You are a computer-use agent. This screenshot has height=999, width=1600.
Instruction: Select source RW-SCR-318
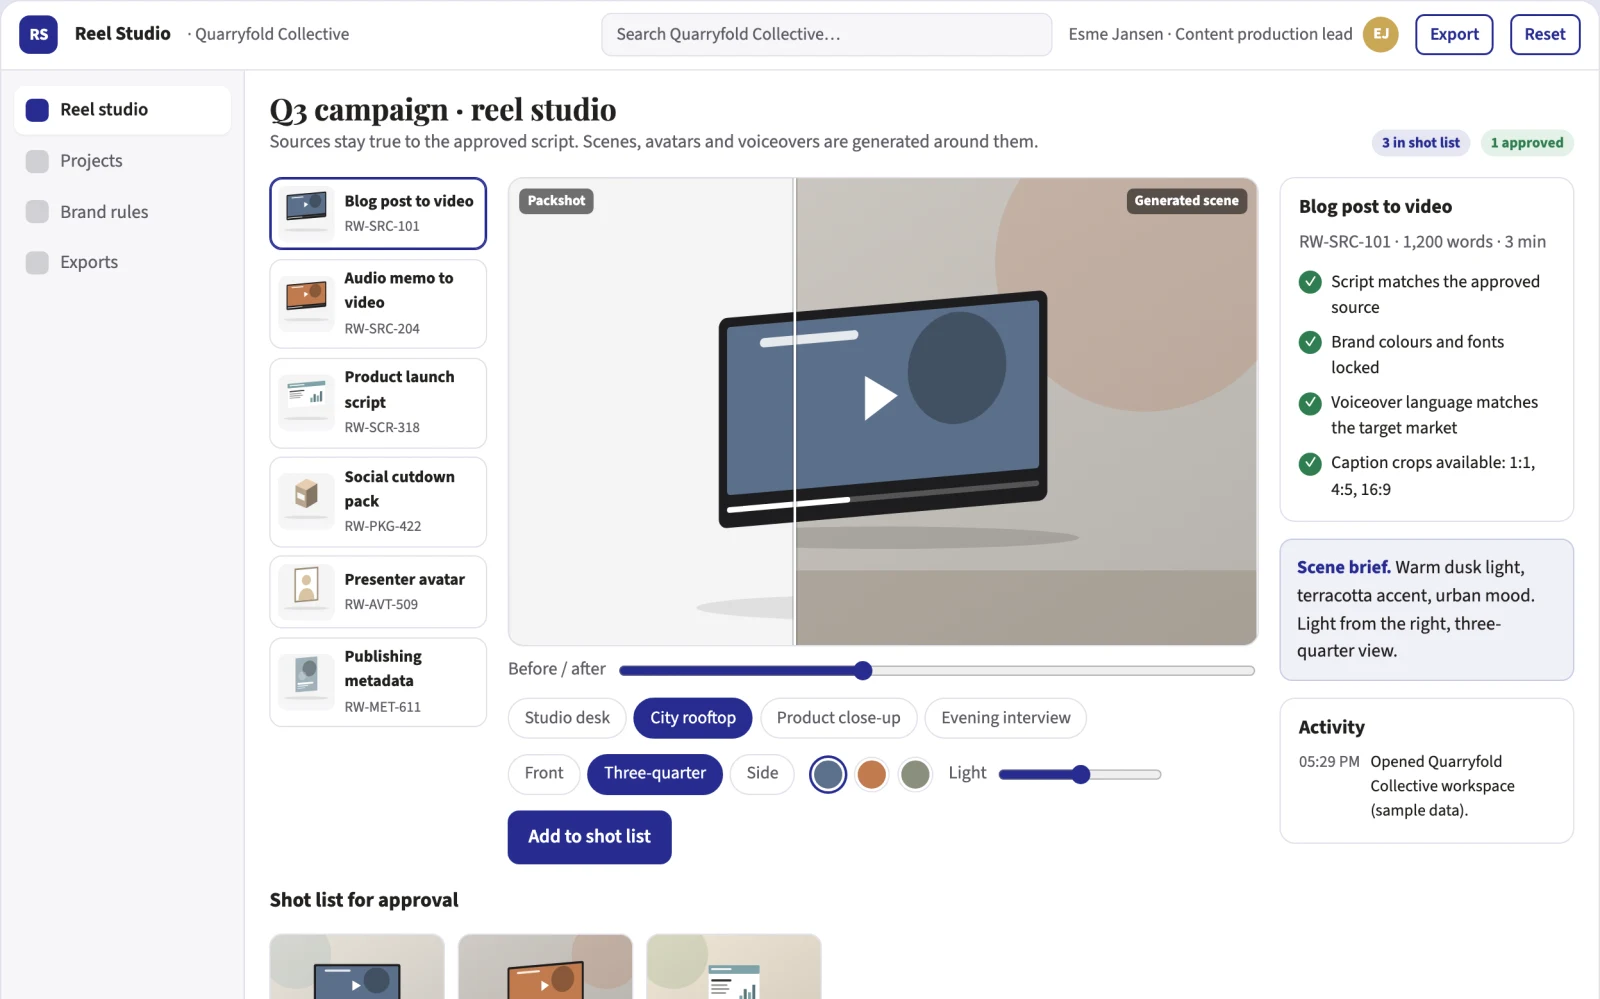(378, 403)
